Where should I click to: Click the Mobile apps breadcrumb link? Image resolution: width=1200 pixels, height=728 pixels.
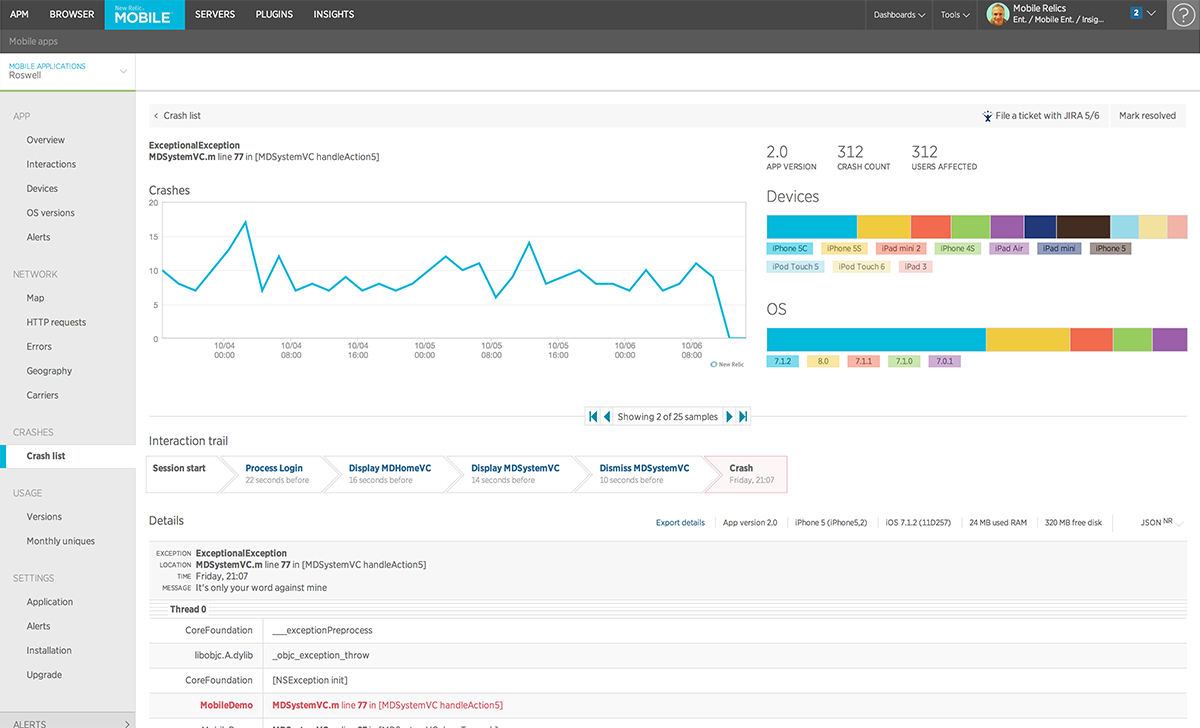[34, 42]
